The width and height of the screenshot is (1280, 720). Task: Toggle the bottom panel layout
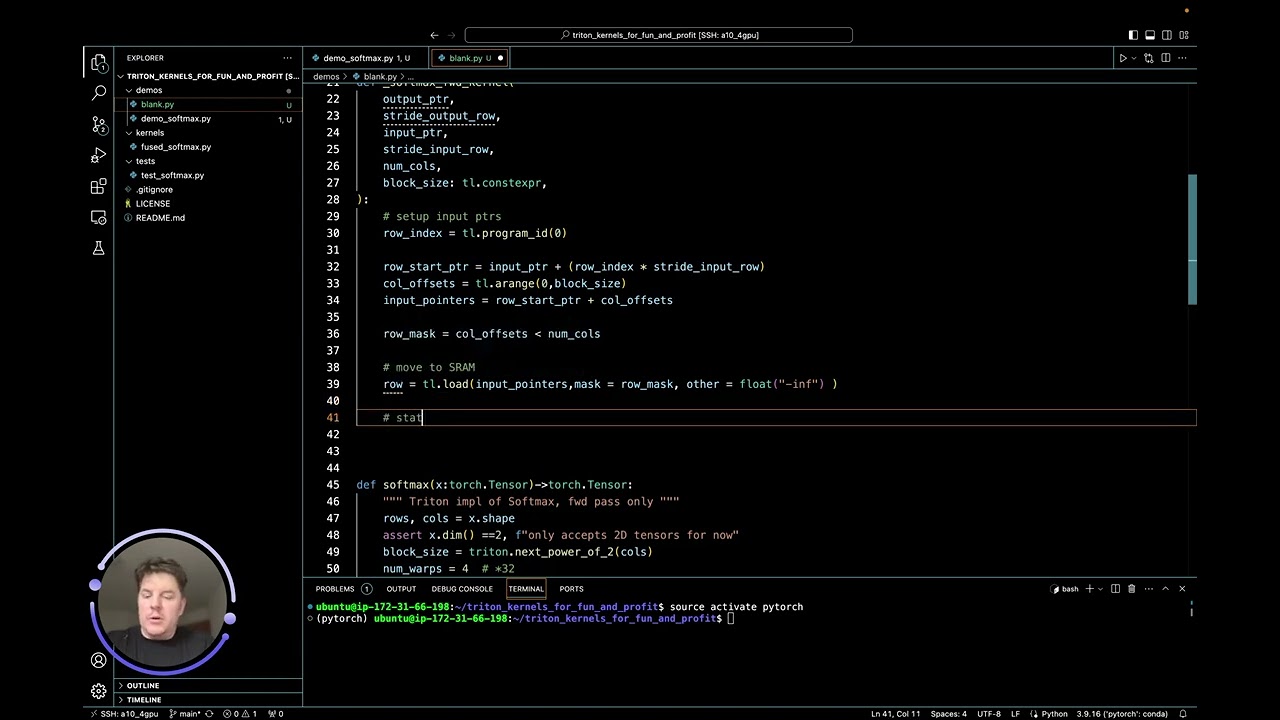(1150, 35)
